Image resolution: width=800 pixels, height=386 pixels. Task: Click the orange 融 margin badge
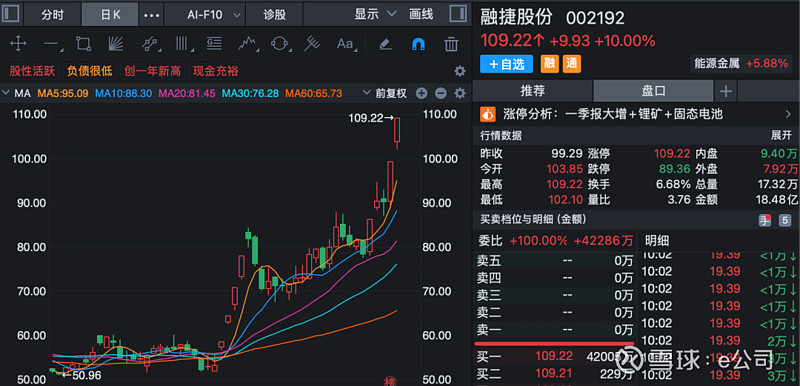pos(549,64)
